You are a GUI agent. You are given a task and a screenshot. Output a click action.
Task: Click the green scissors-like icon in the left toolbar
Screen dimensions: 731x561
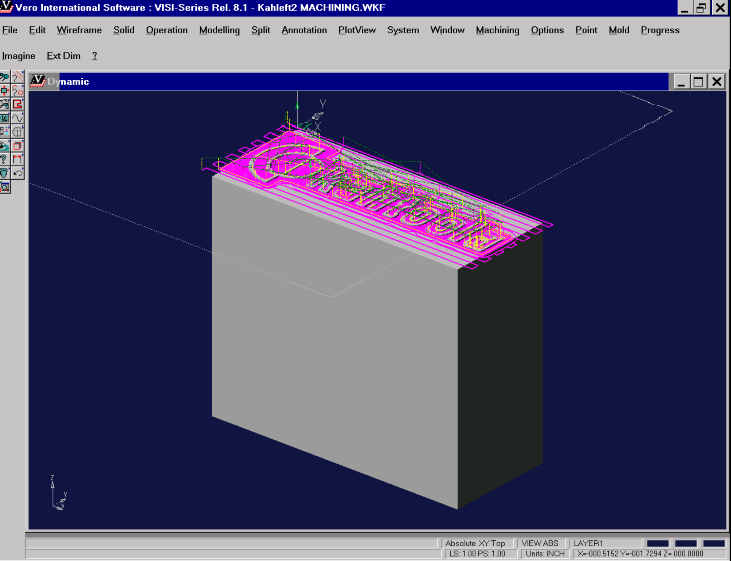[5, 76]
